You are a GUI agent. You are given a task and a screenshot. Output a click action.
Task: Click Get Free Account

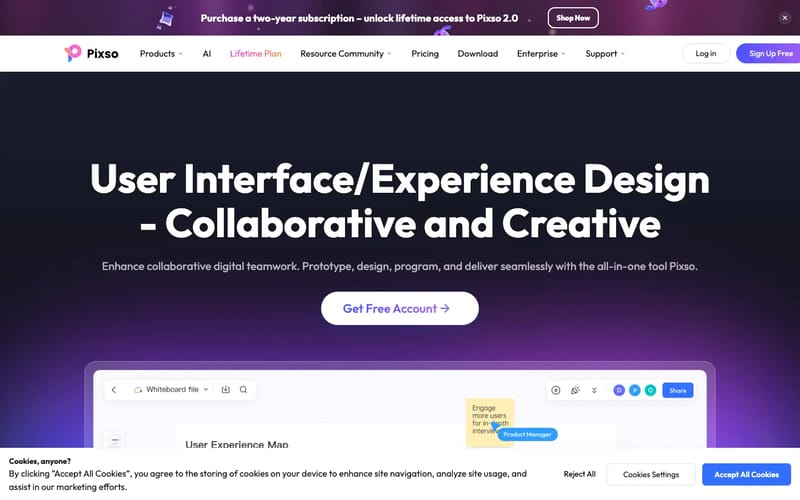coord(399,308)
